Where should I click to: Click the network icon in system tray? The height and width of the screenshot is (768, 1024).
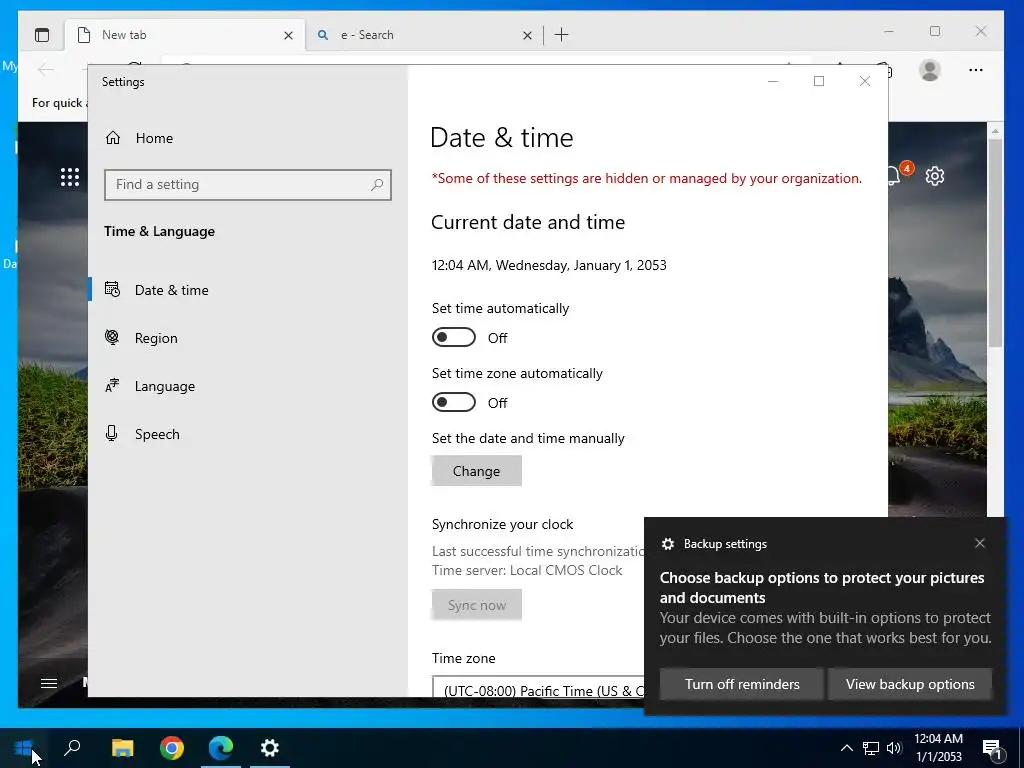(871, 748)
